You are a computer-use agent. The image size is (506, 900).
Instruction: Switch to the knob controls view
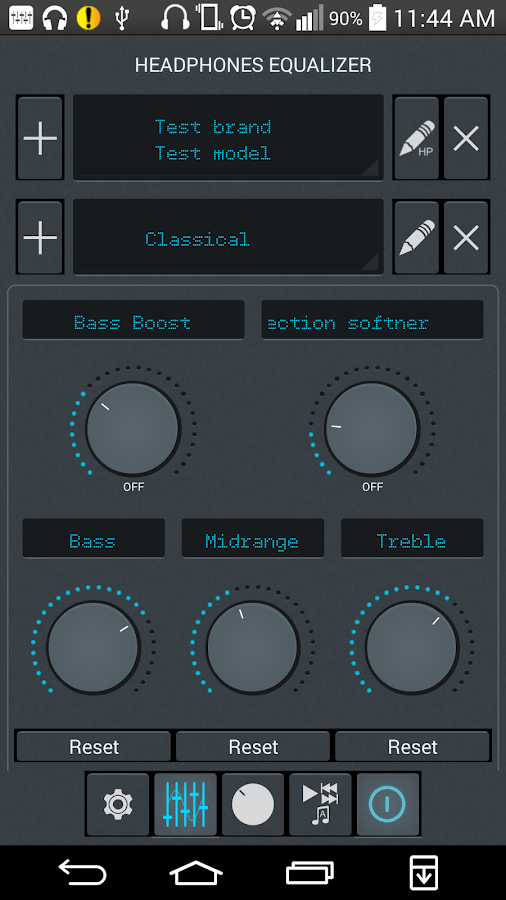[253, 804]
